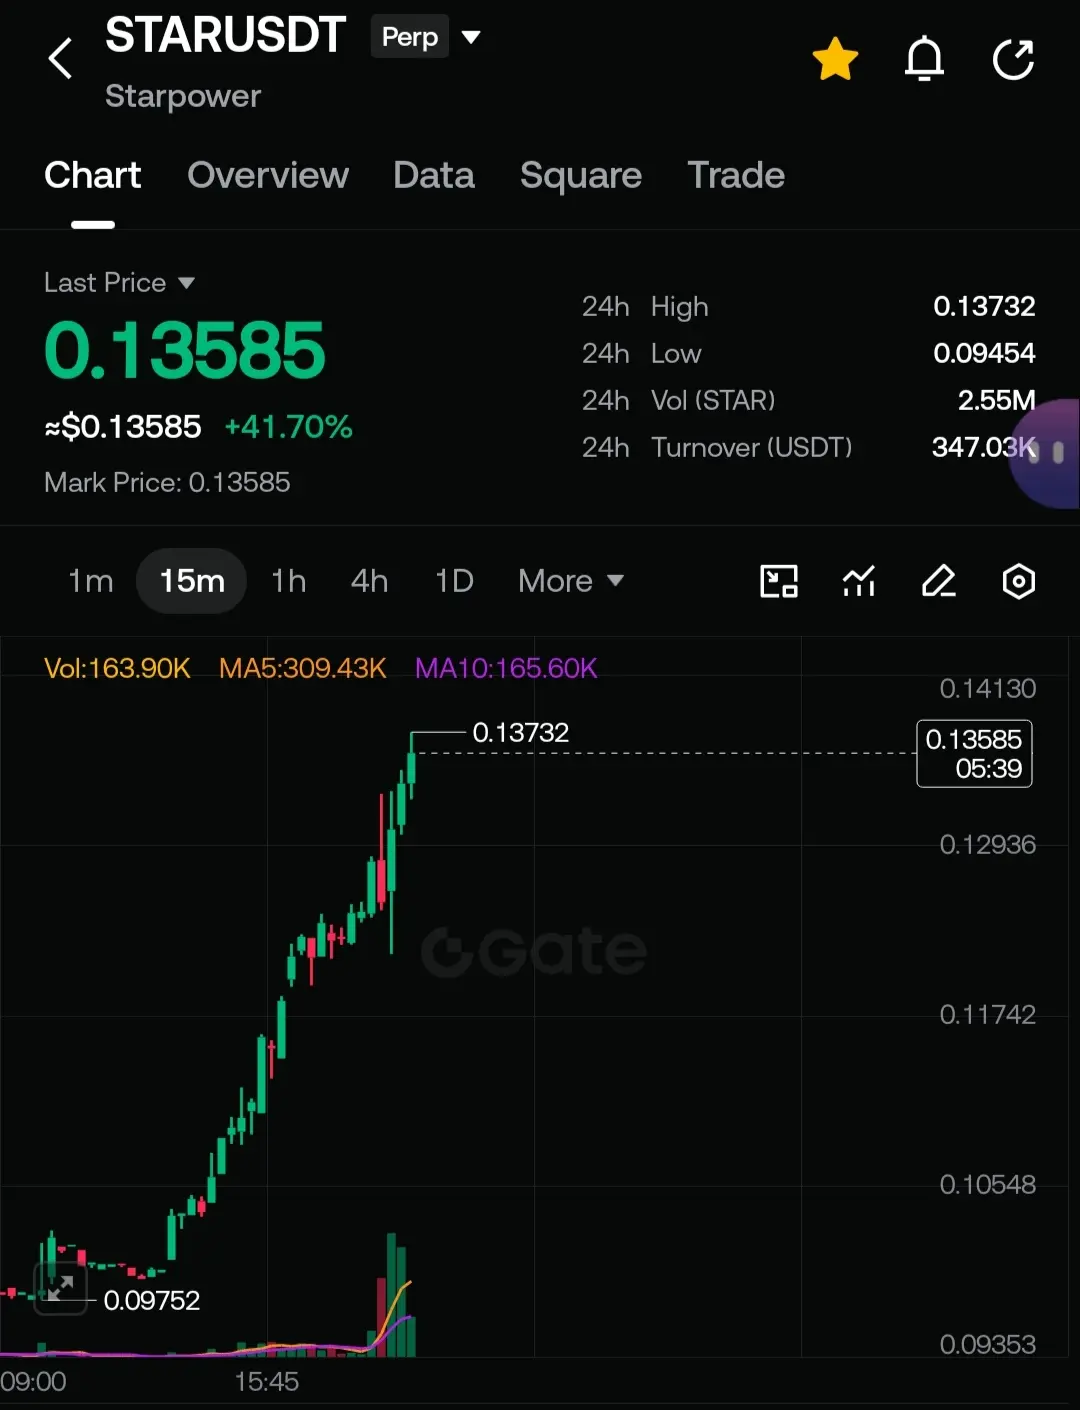Screen dimensions: 1080x1410
Task: Tap the Starpower subtitle
Action: click(x=183, y=96)
